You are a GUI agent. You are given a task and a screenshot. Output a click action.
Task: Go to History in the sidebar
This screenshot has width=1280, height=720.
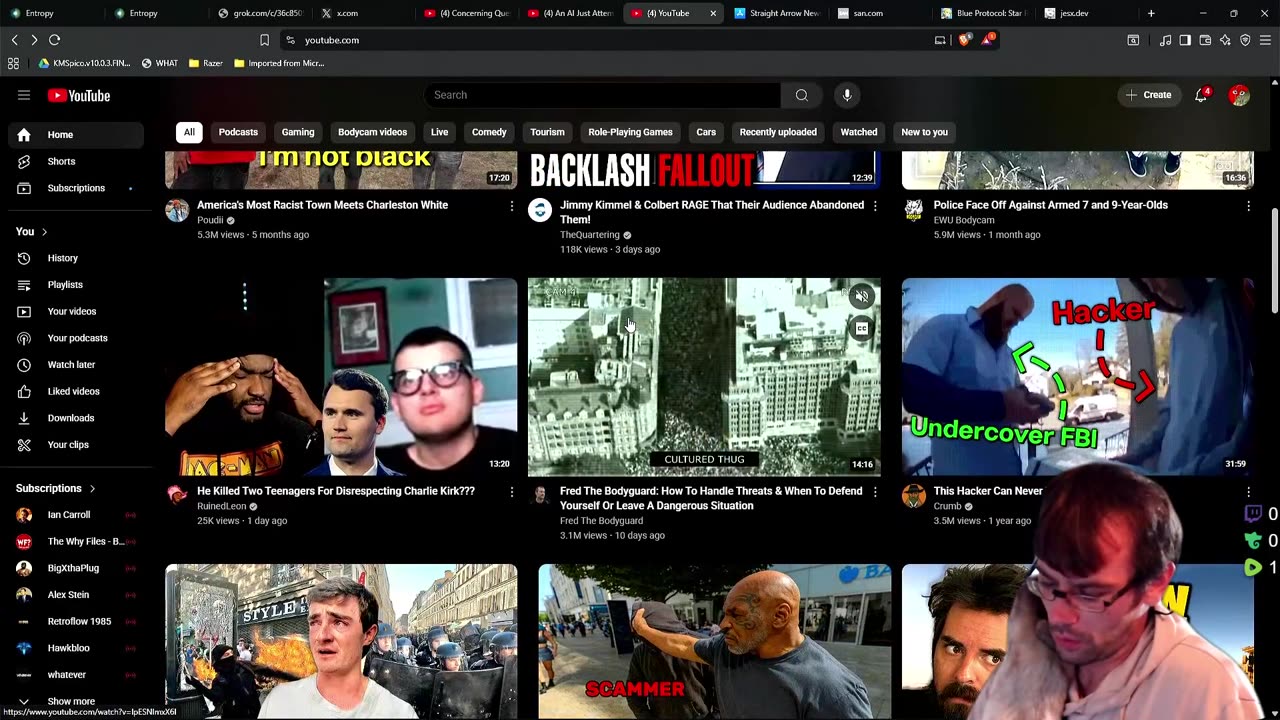click(x=78, y=258)
